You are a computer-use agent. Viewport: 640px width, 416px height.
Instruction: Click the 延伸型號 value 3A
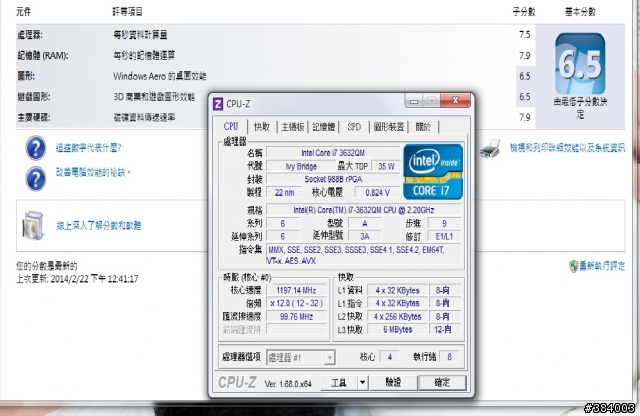364,236
